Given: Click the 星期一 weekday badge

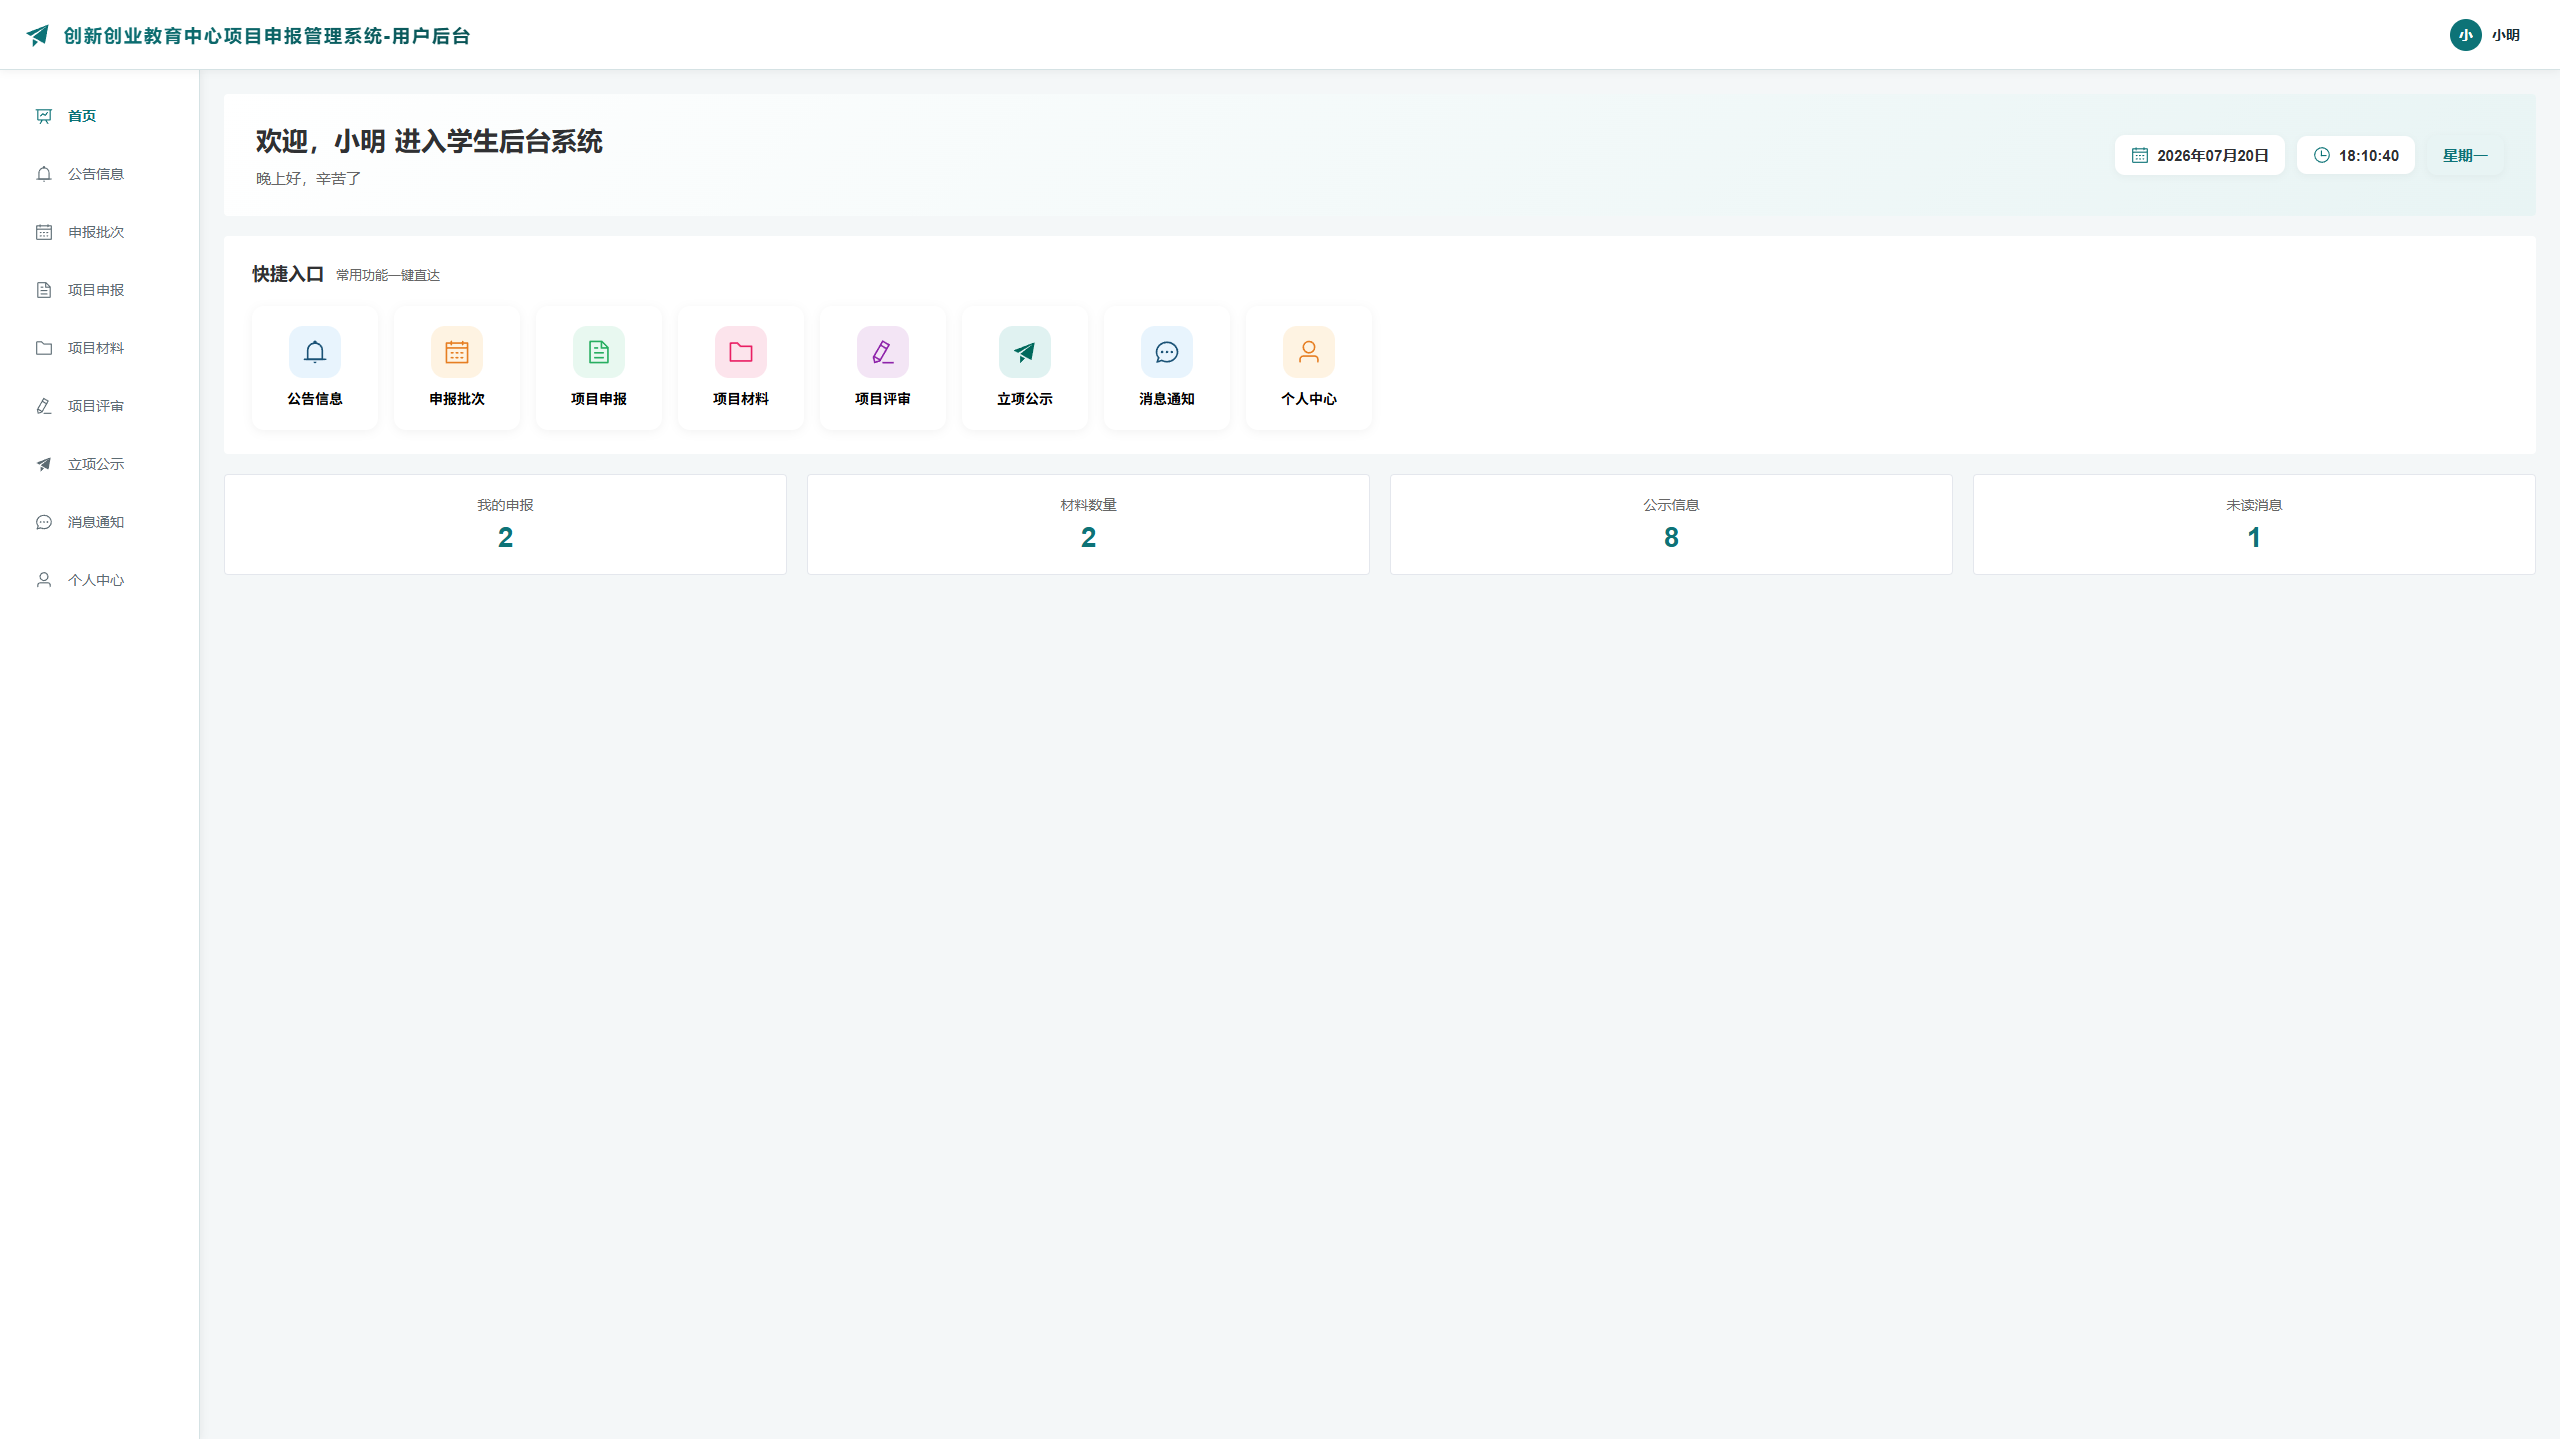Looking at the screenshot, I should (x=2465, y=155).
